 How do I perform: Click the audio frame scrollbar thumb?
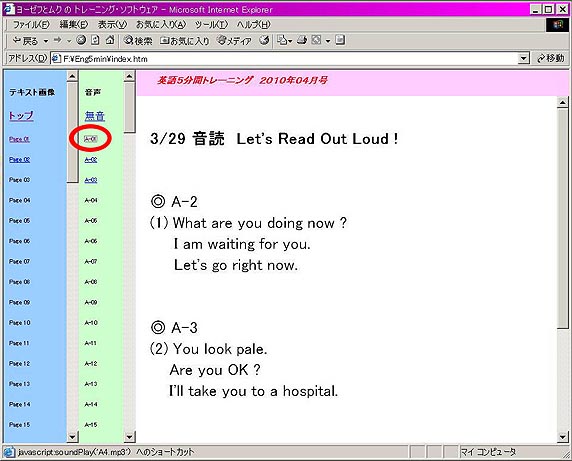(130, 107)
